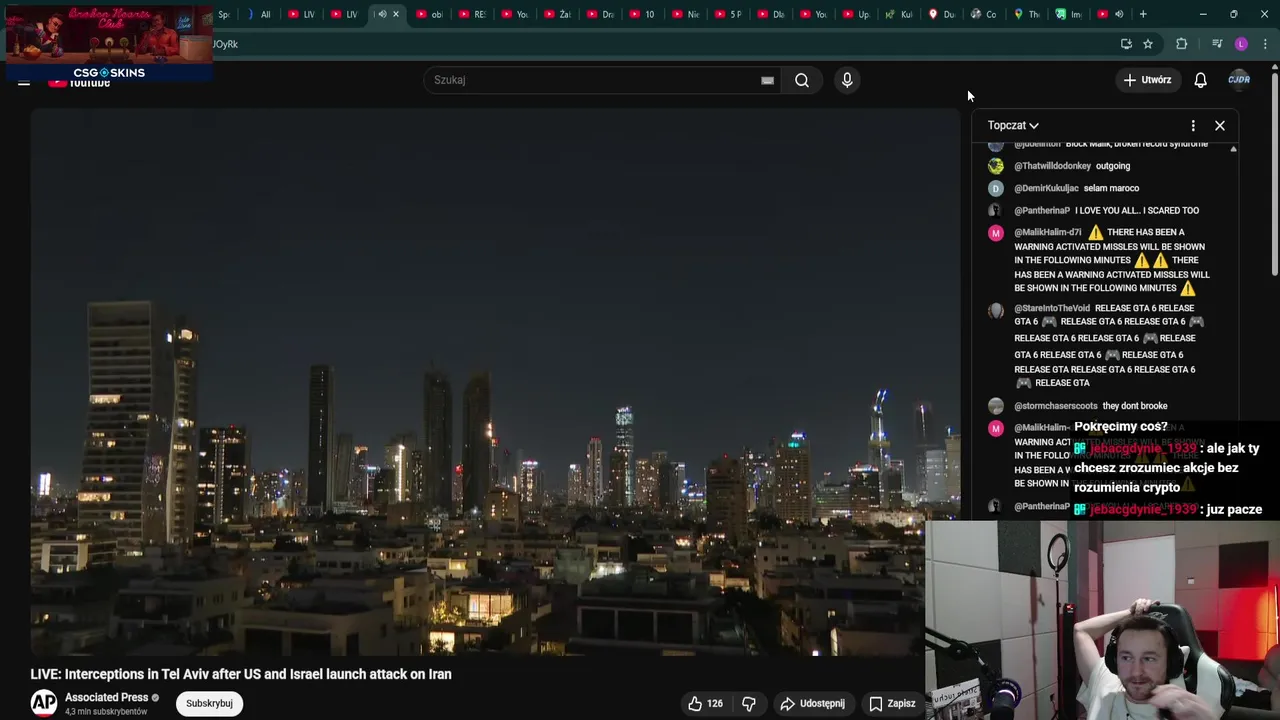Open YouTube notifications bell

(1200, 80)
